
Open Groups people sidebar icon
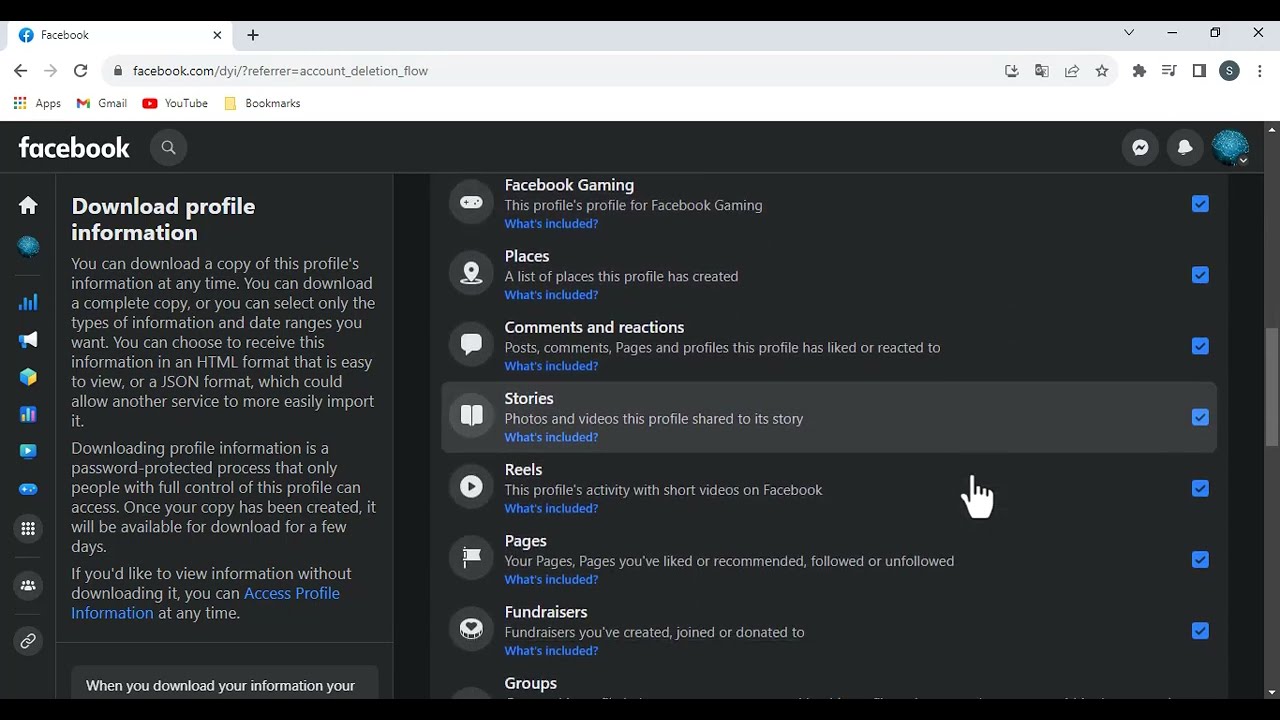point(28,586)
